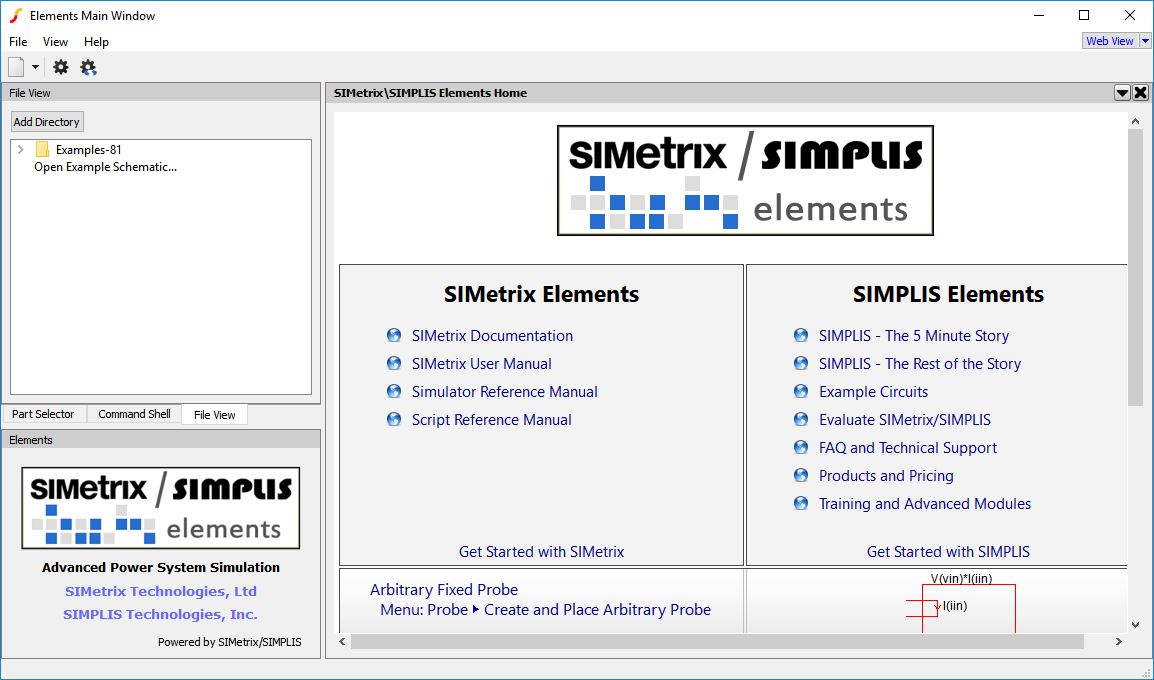
Task: Click globe icon beside Evaluate SIMetrix/SIMPLIS
Action: pyautogui.click(x=801, y=419)
